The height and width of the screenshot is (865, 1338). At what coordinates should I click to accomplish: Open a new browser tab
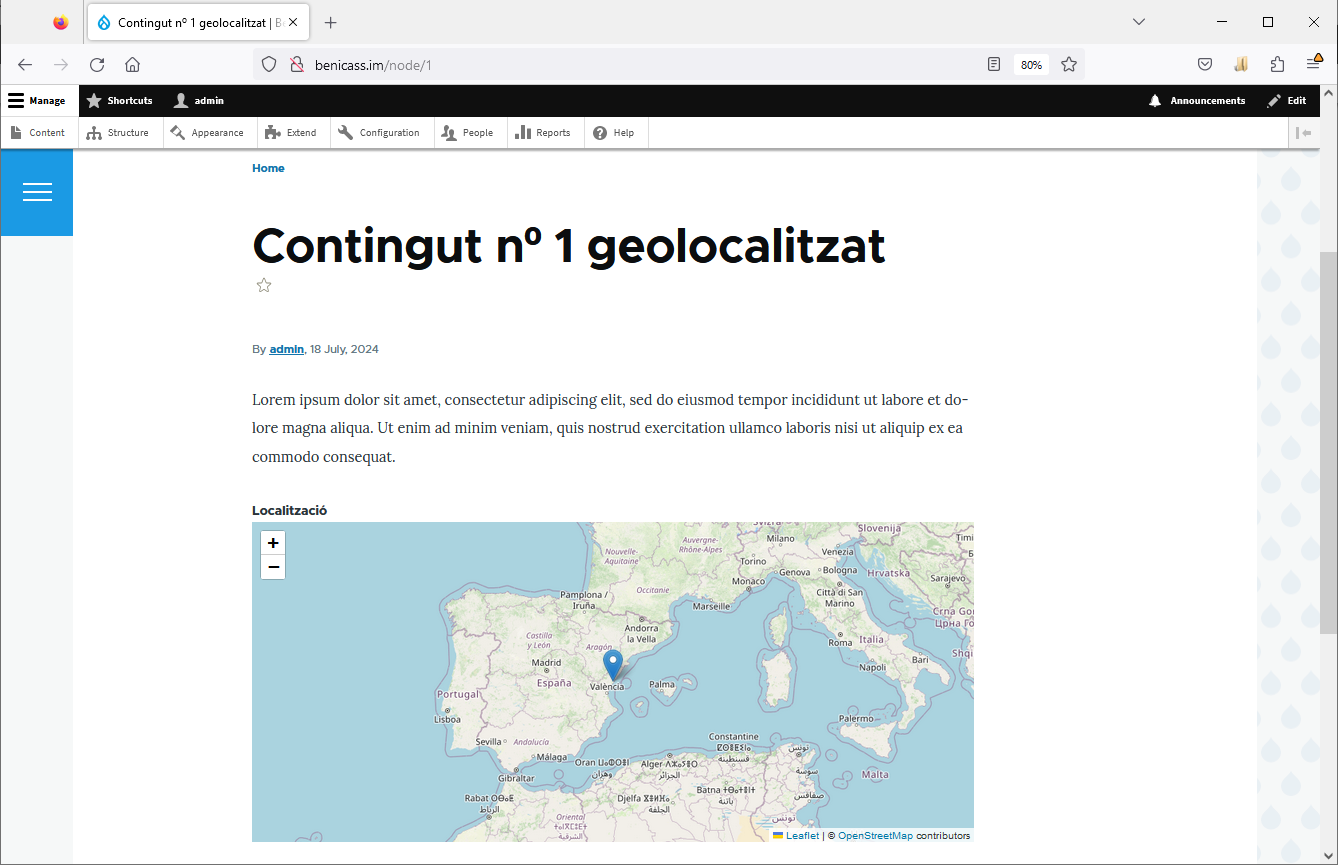tap(331, 22)
